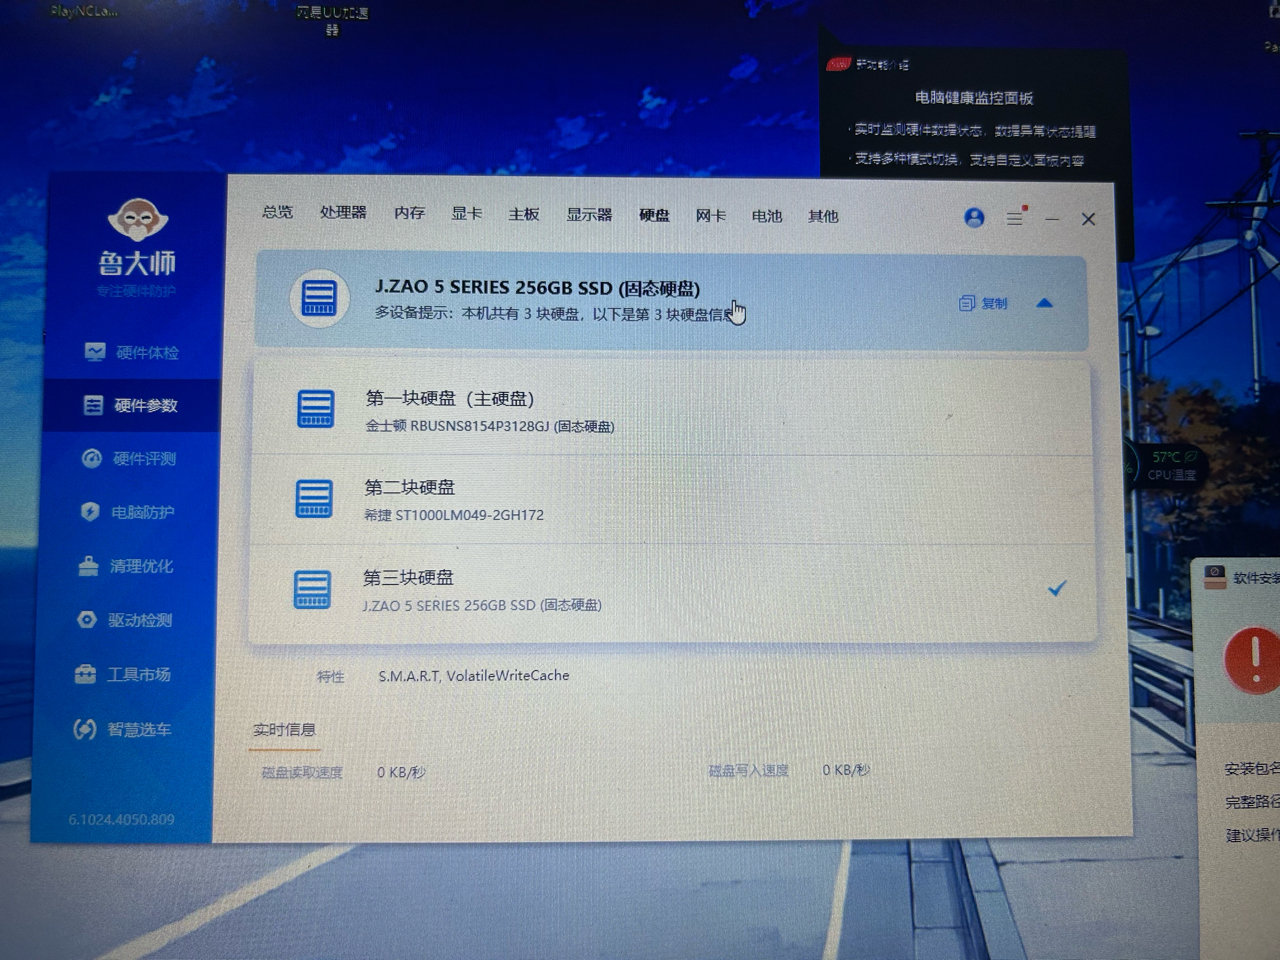Open 硬件评测 in the sidebar
The height and width of the screenshot is (960, 1280).
[x=128, y=458]
